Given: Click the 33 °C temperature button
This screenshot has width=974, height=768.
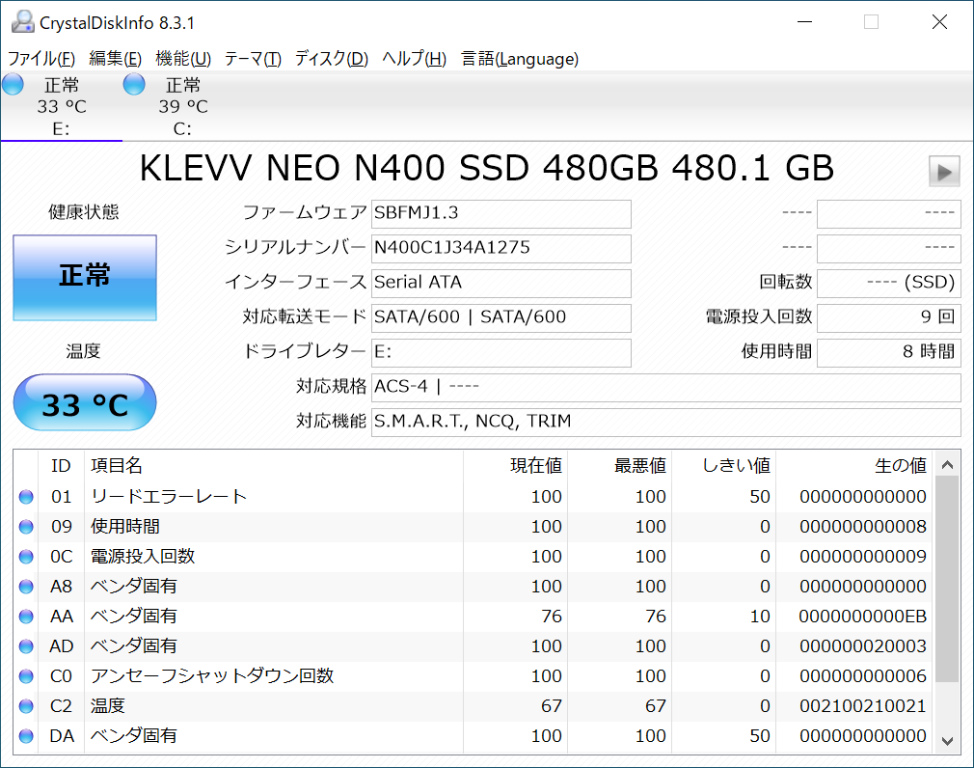Looking at the screenshot, I should tap(84, 403).
